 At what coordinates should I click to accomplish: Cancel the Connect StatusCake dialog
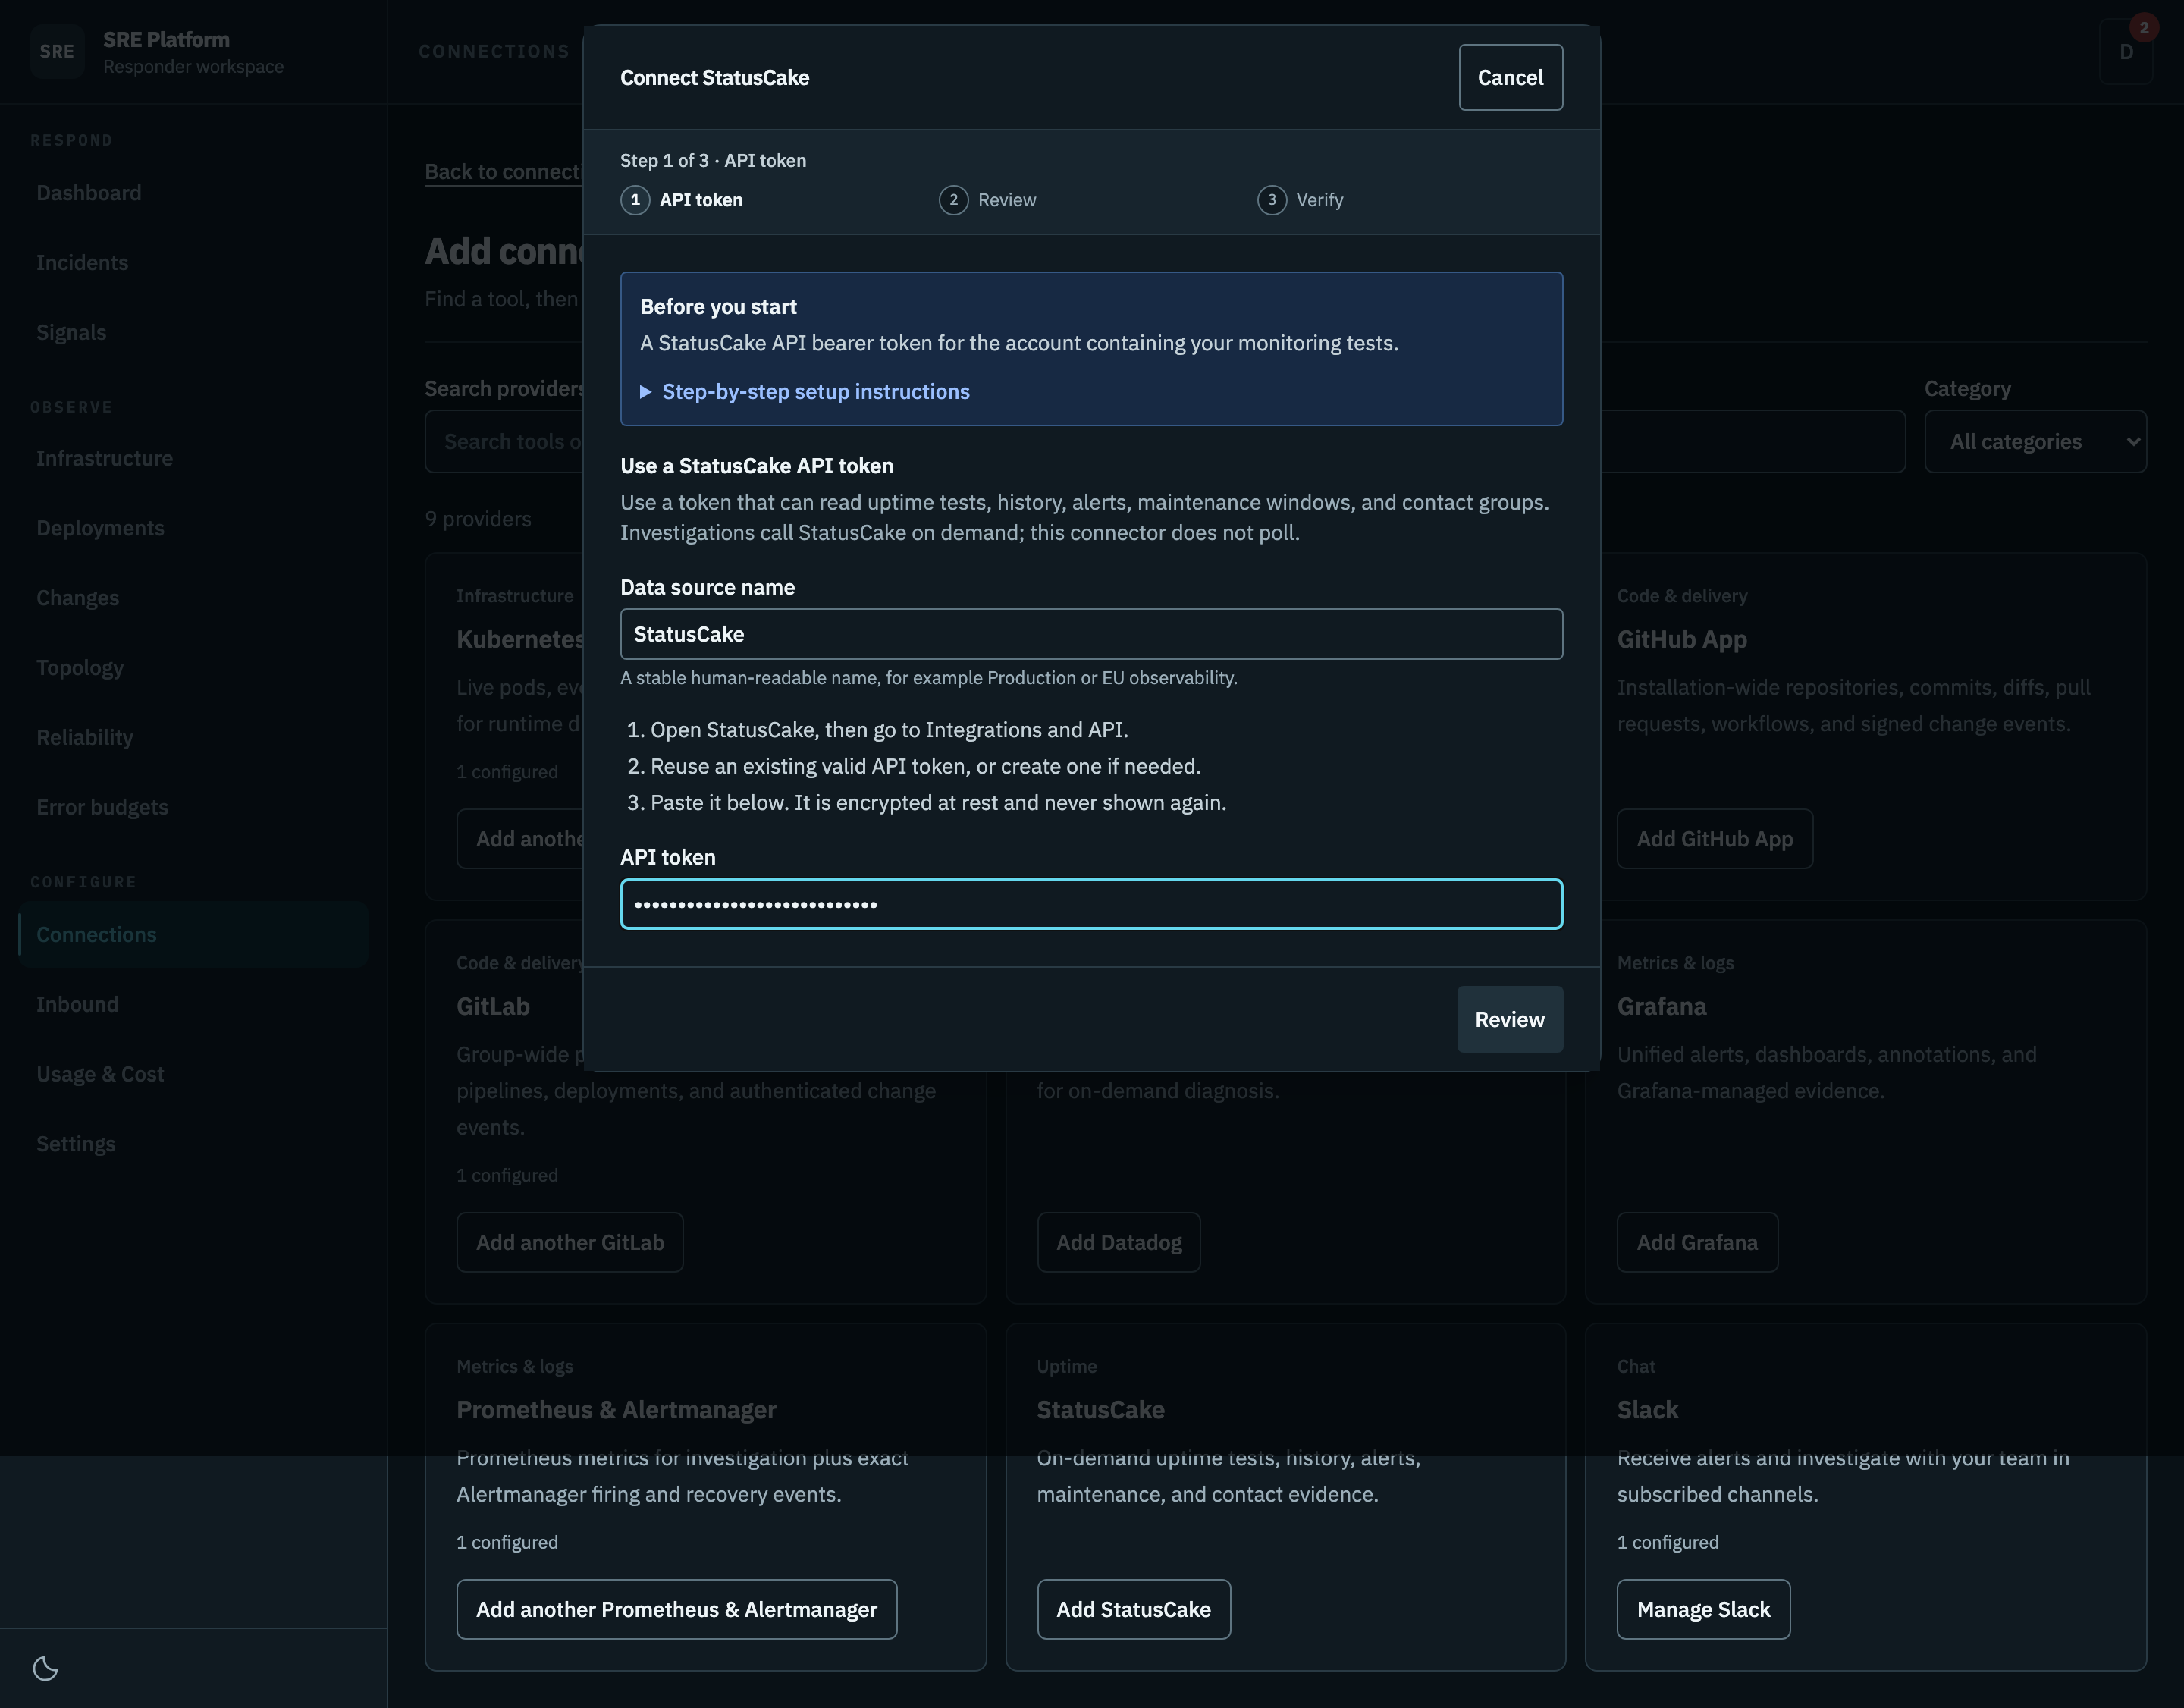pos(1510,77)
